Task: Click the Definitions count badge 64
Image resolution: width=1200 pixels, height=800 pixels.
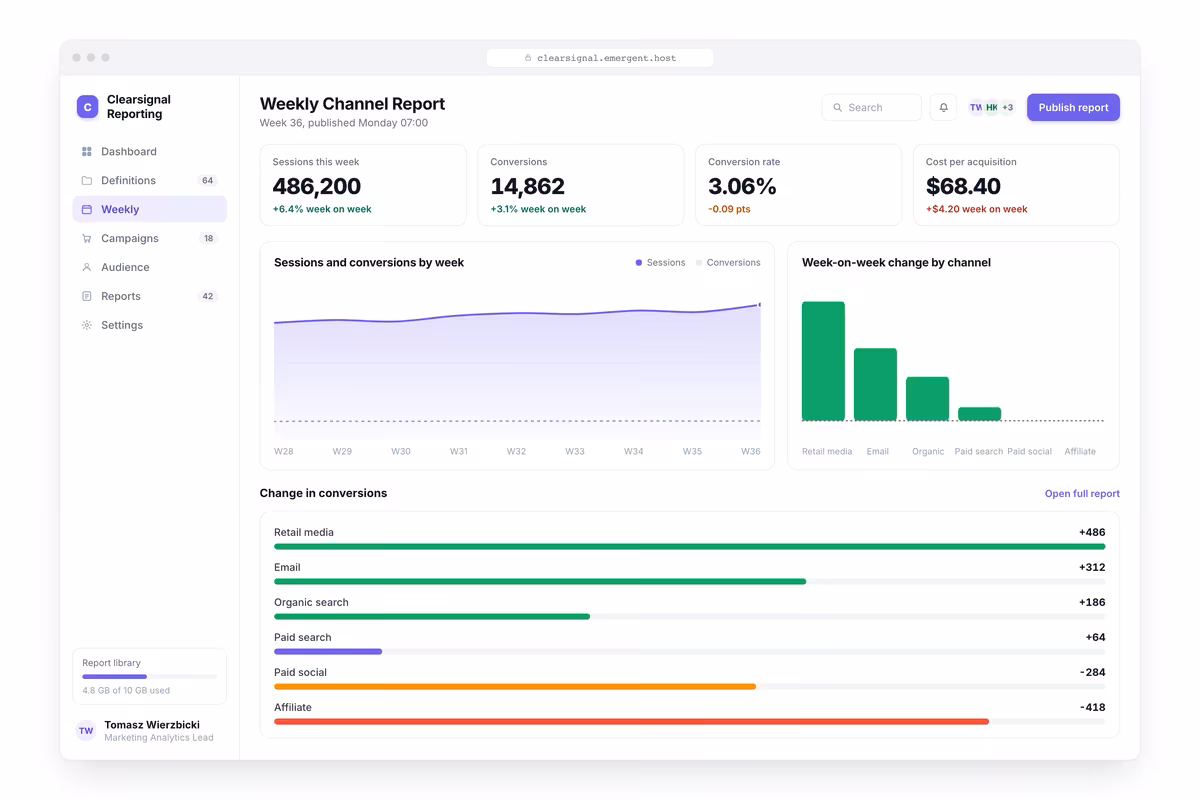Action: [207, 181]
